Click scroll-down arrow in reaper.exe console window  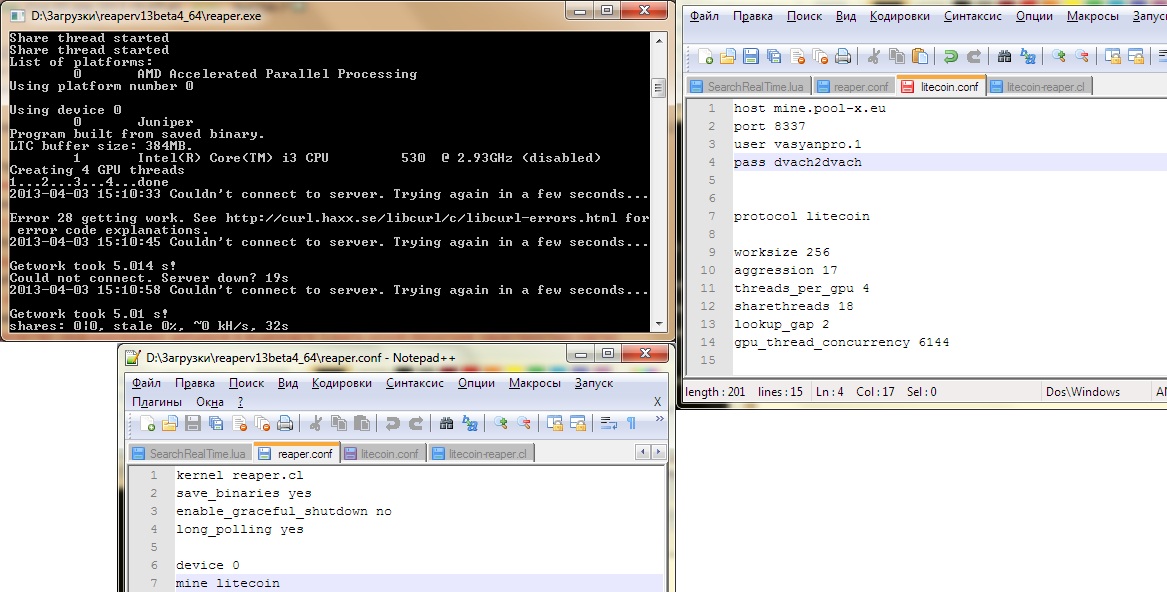(x=659, y=324)
